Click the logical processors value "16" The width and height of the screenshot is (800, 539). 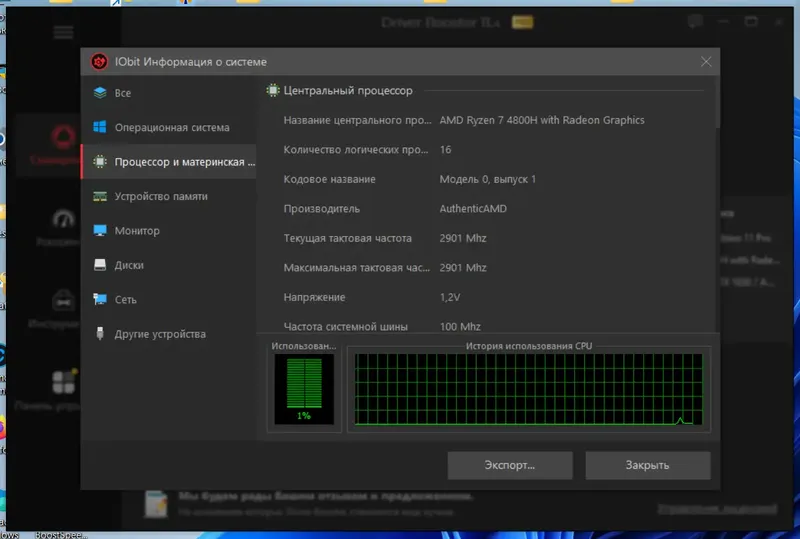pos(445,150)
